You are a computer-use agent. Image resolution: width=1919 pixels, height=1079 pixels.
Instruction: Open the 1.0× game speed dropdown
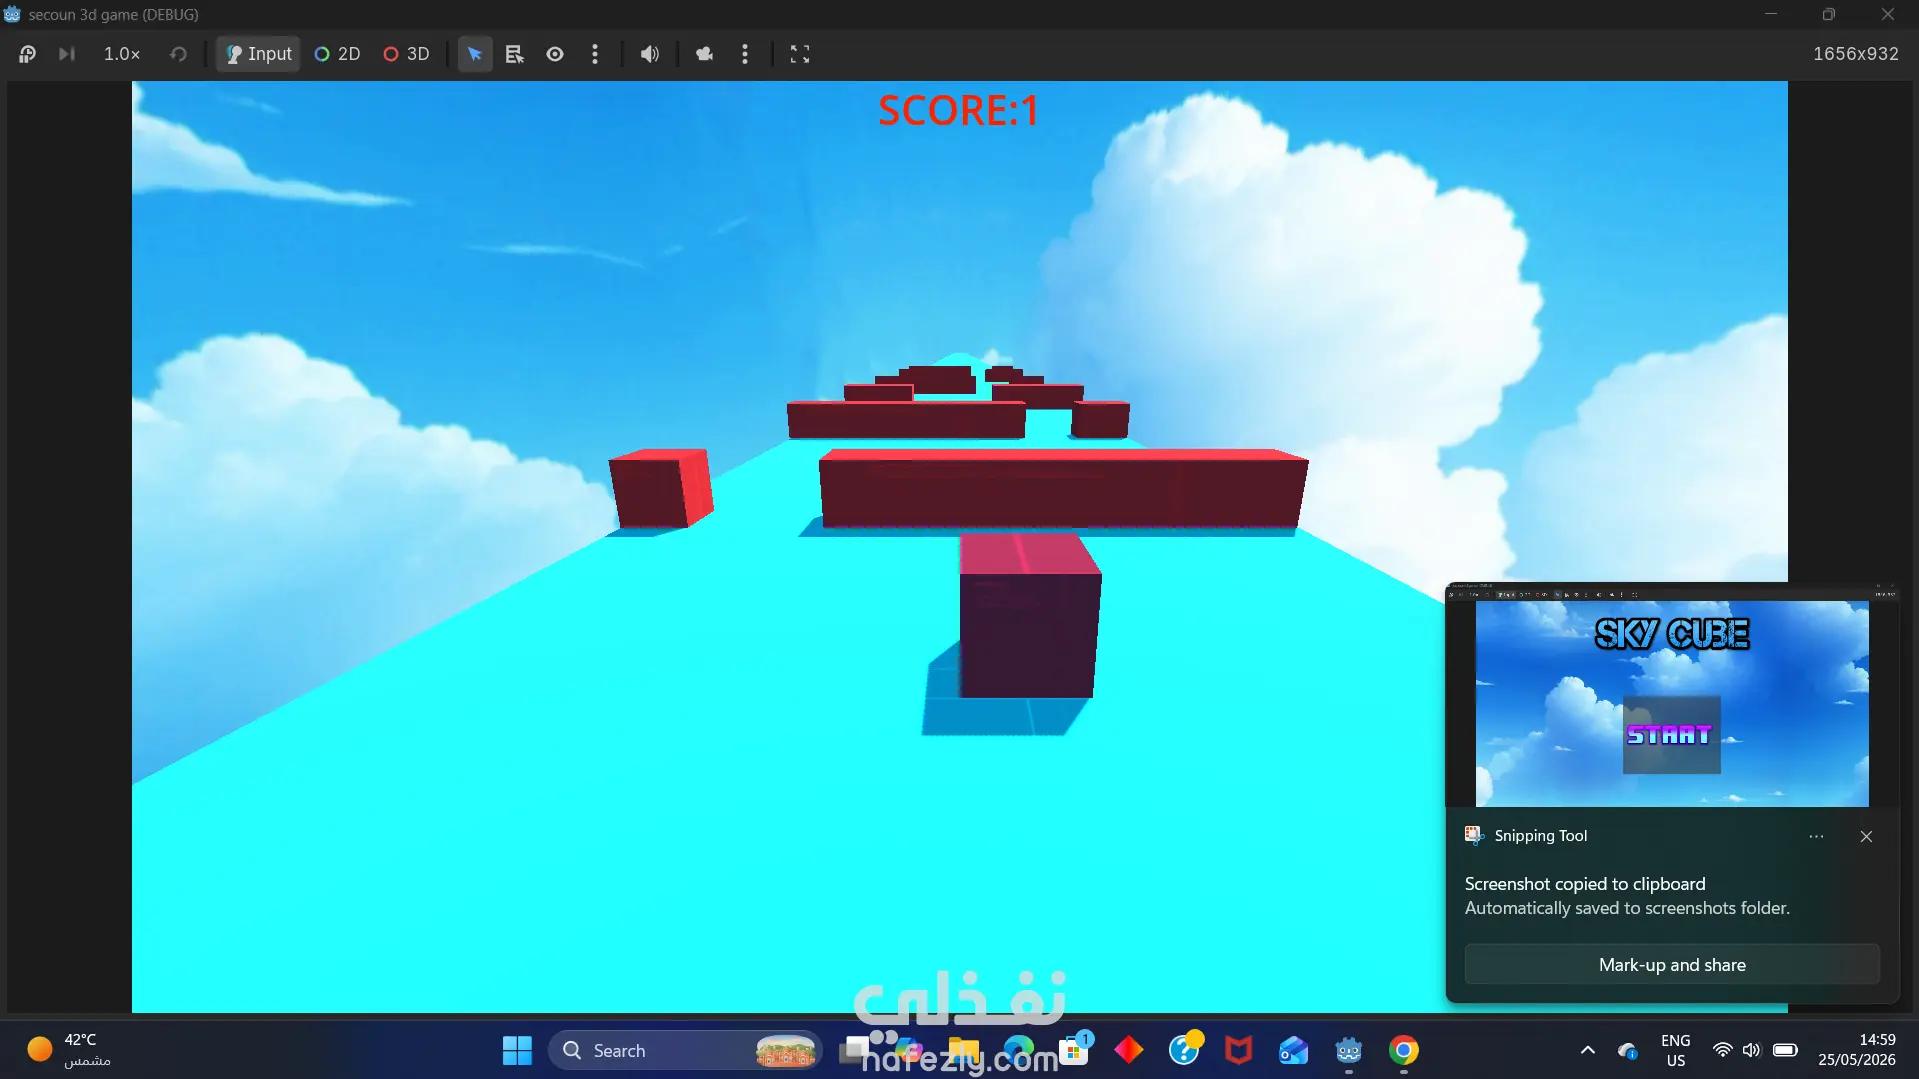tap(122, 54)
